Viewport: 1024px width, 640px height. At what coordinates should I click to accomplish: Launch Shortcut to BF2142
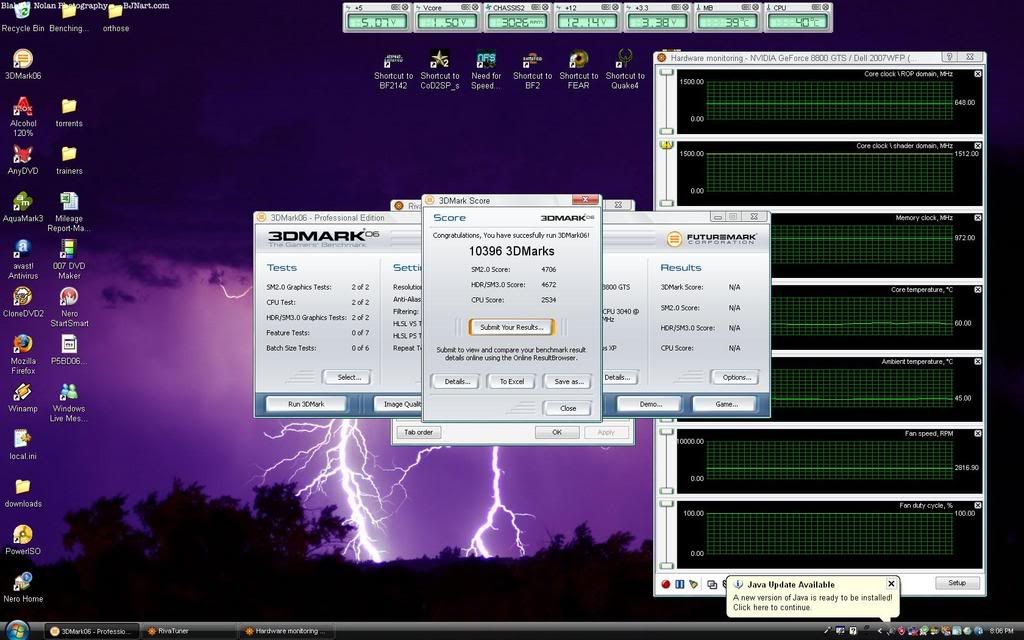click(393, 70)
